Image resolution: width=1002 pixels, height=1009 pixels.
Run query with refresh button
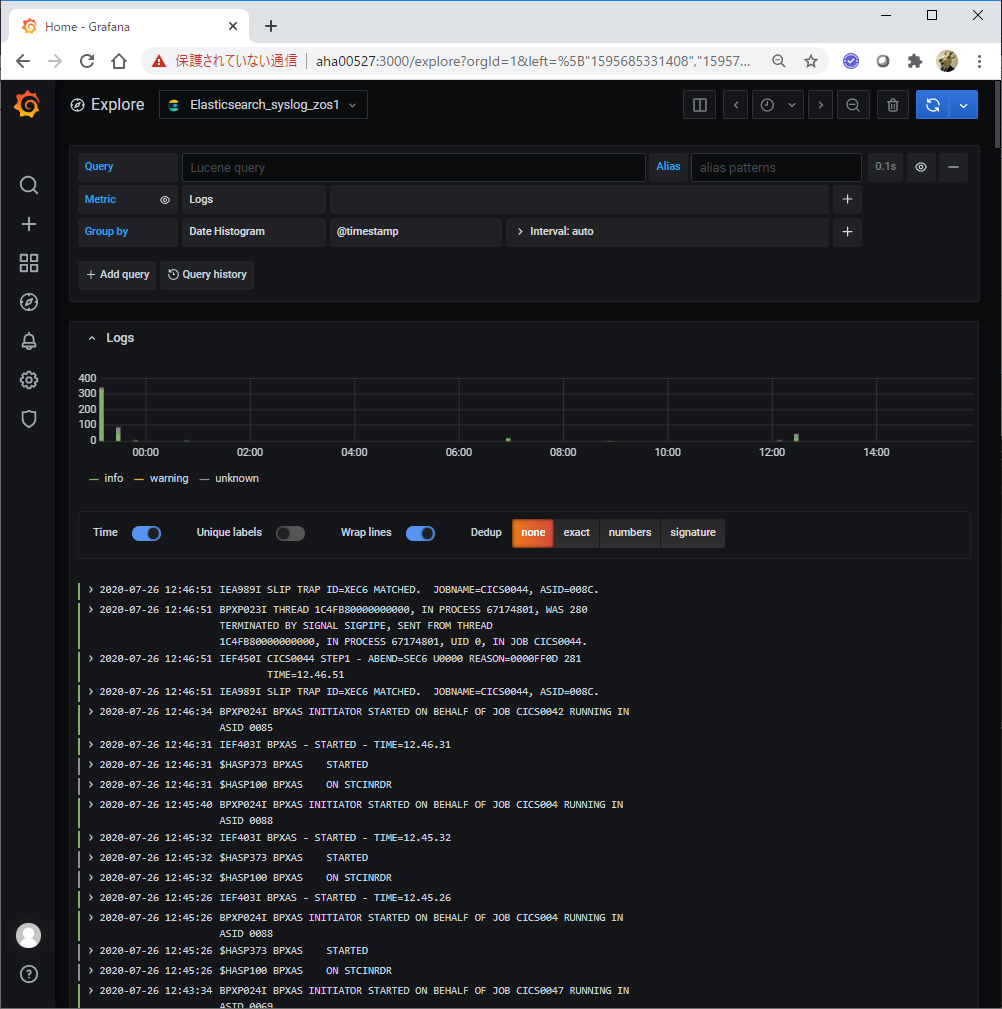tap(932, 105)
